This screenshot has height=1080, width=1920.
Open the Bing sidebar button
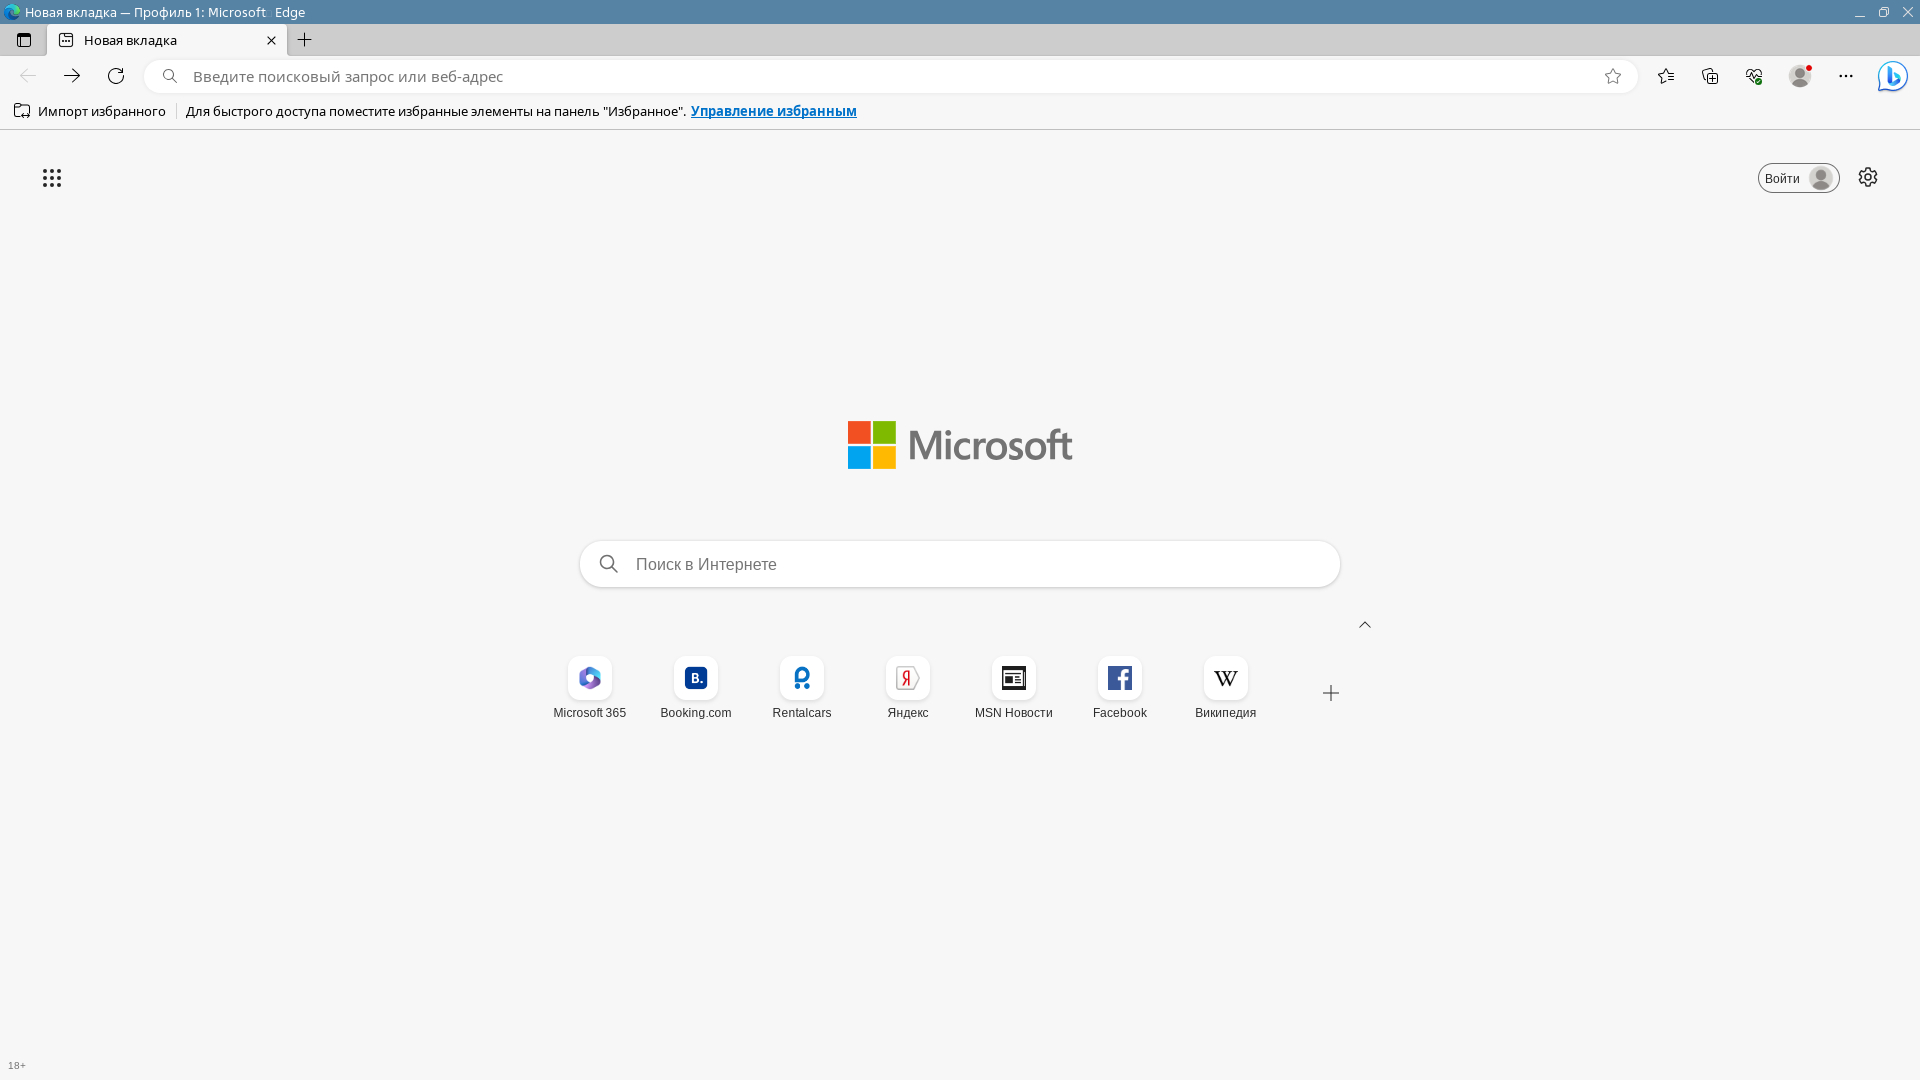(x=1892, y=76)
